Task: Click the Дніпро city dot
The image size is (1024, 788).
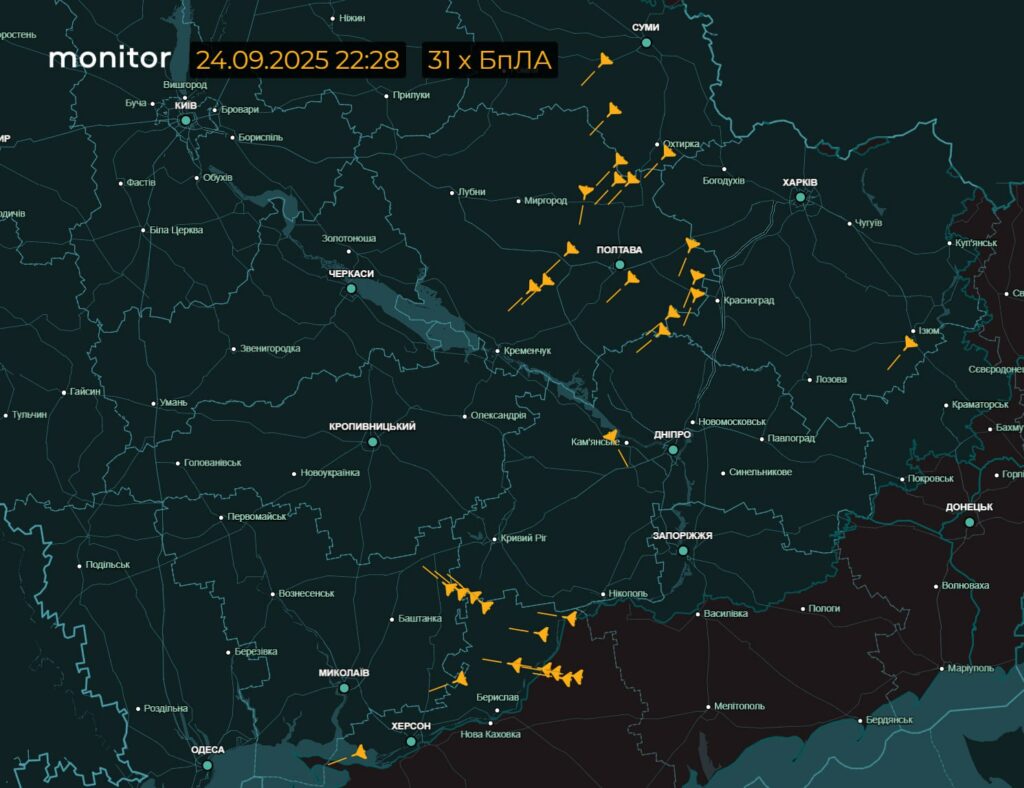Action: pyautogui.click(x=673, y=450)
